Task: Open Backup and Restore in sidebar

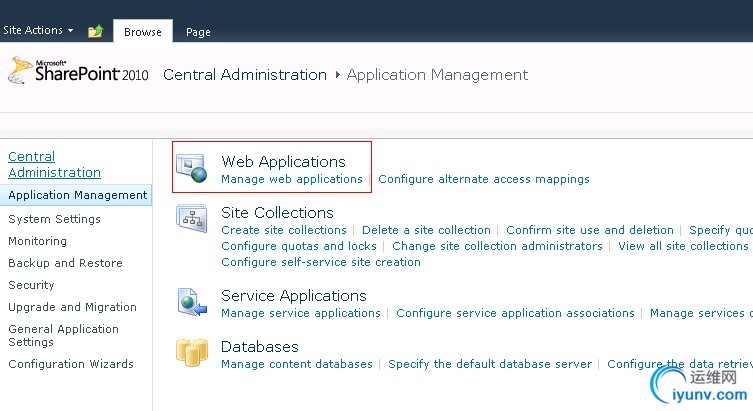Action: [65, 263]
